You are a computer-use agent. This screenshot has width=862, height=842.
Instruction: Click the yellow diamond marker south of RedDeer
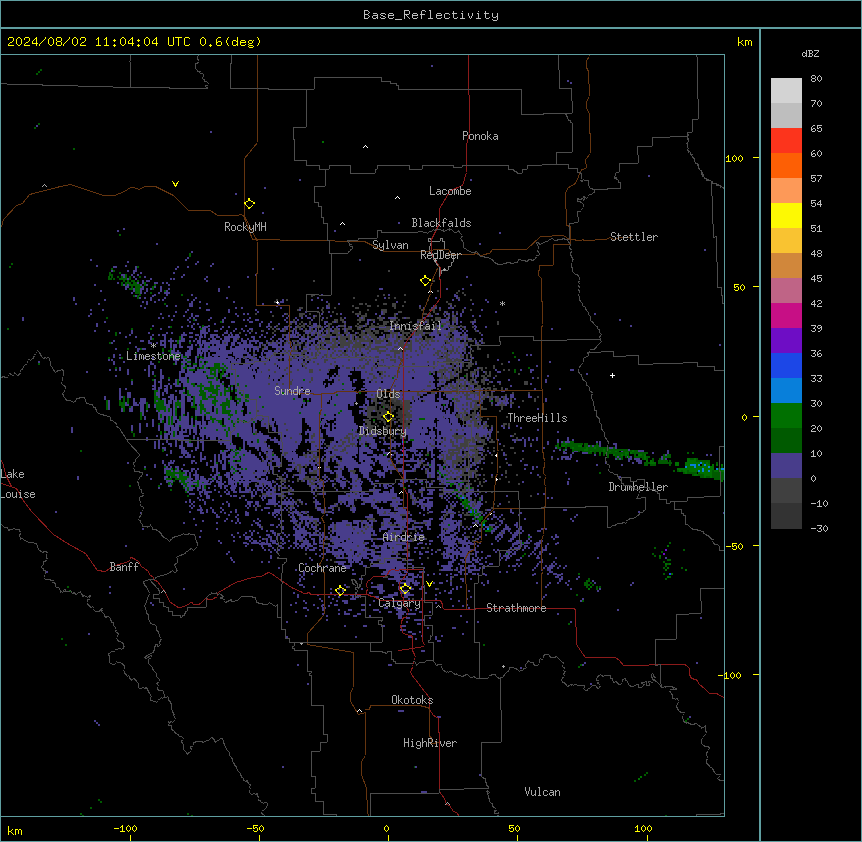tap(426, 281)
